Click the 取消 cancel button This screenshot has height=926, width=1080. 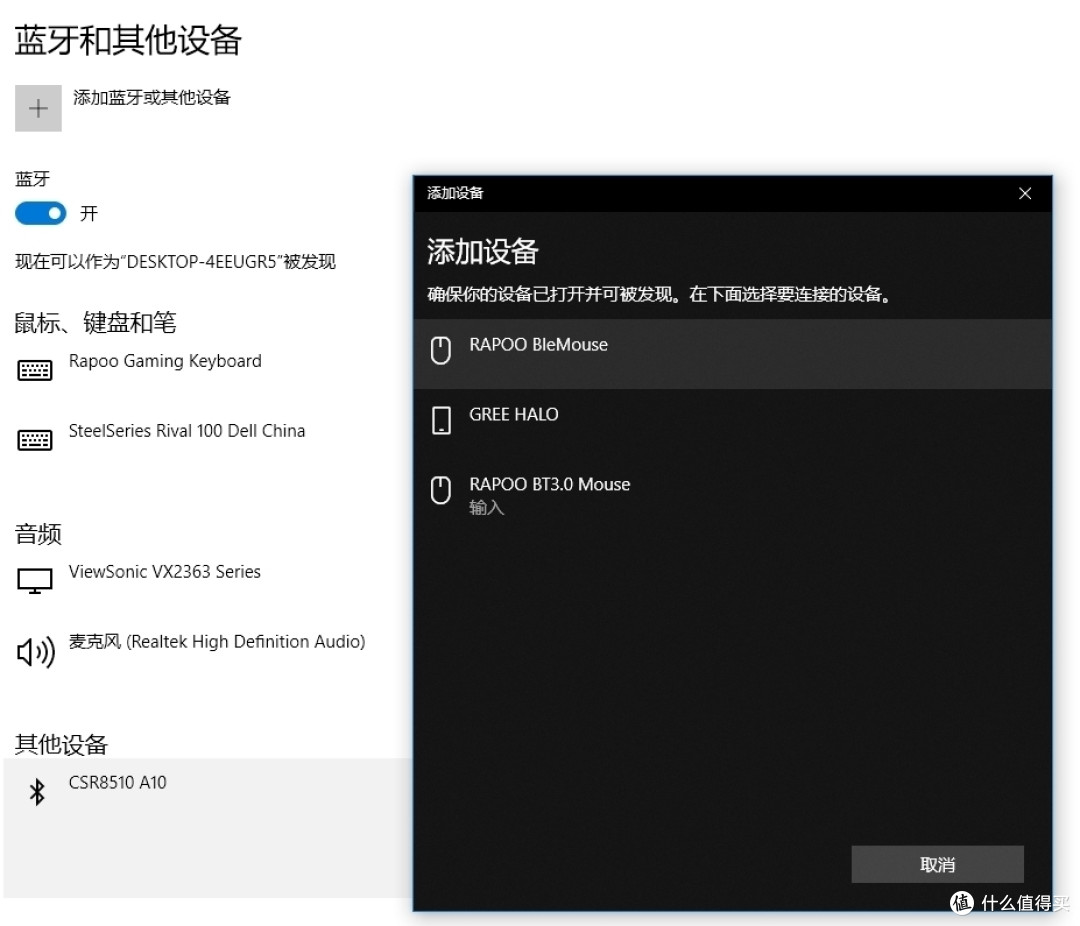tap(937, 864)
